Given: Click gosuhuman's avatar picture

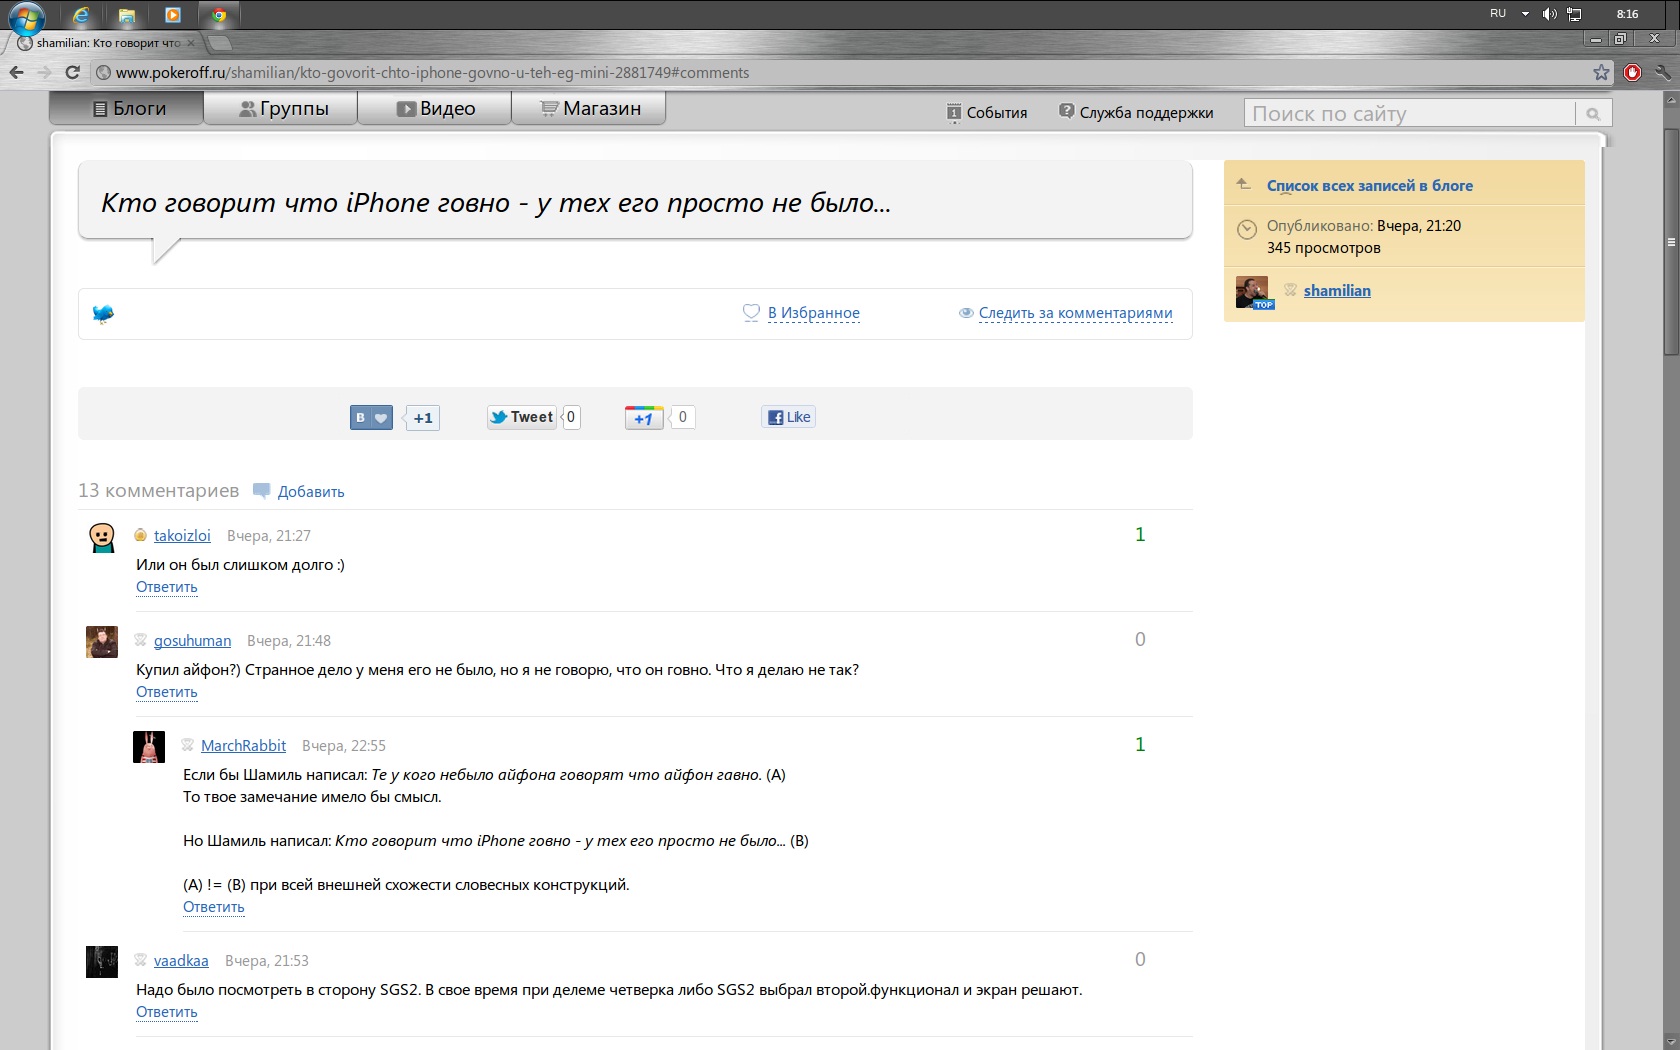Looking at the screenshot, I should [x=102, y=642].
